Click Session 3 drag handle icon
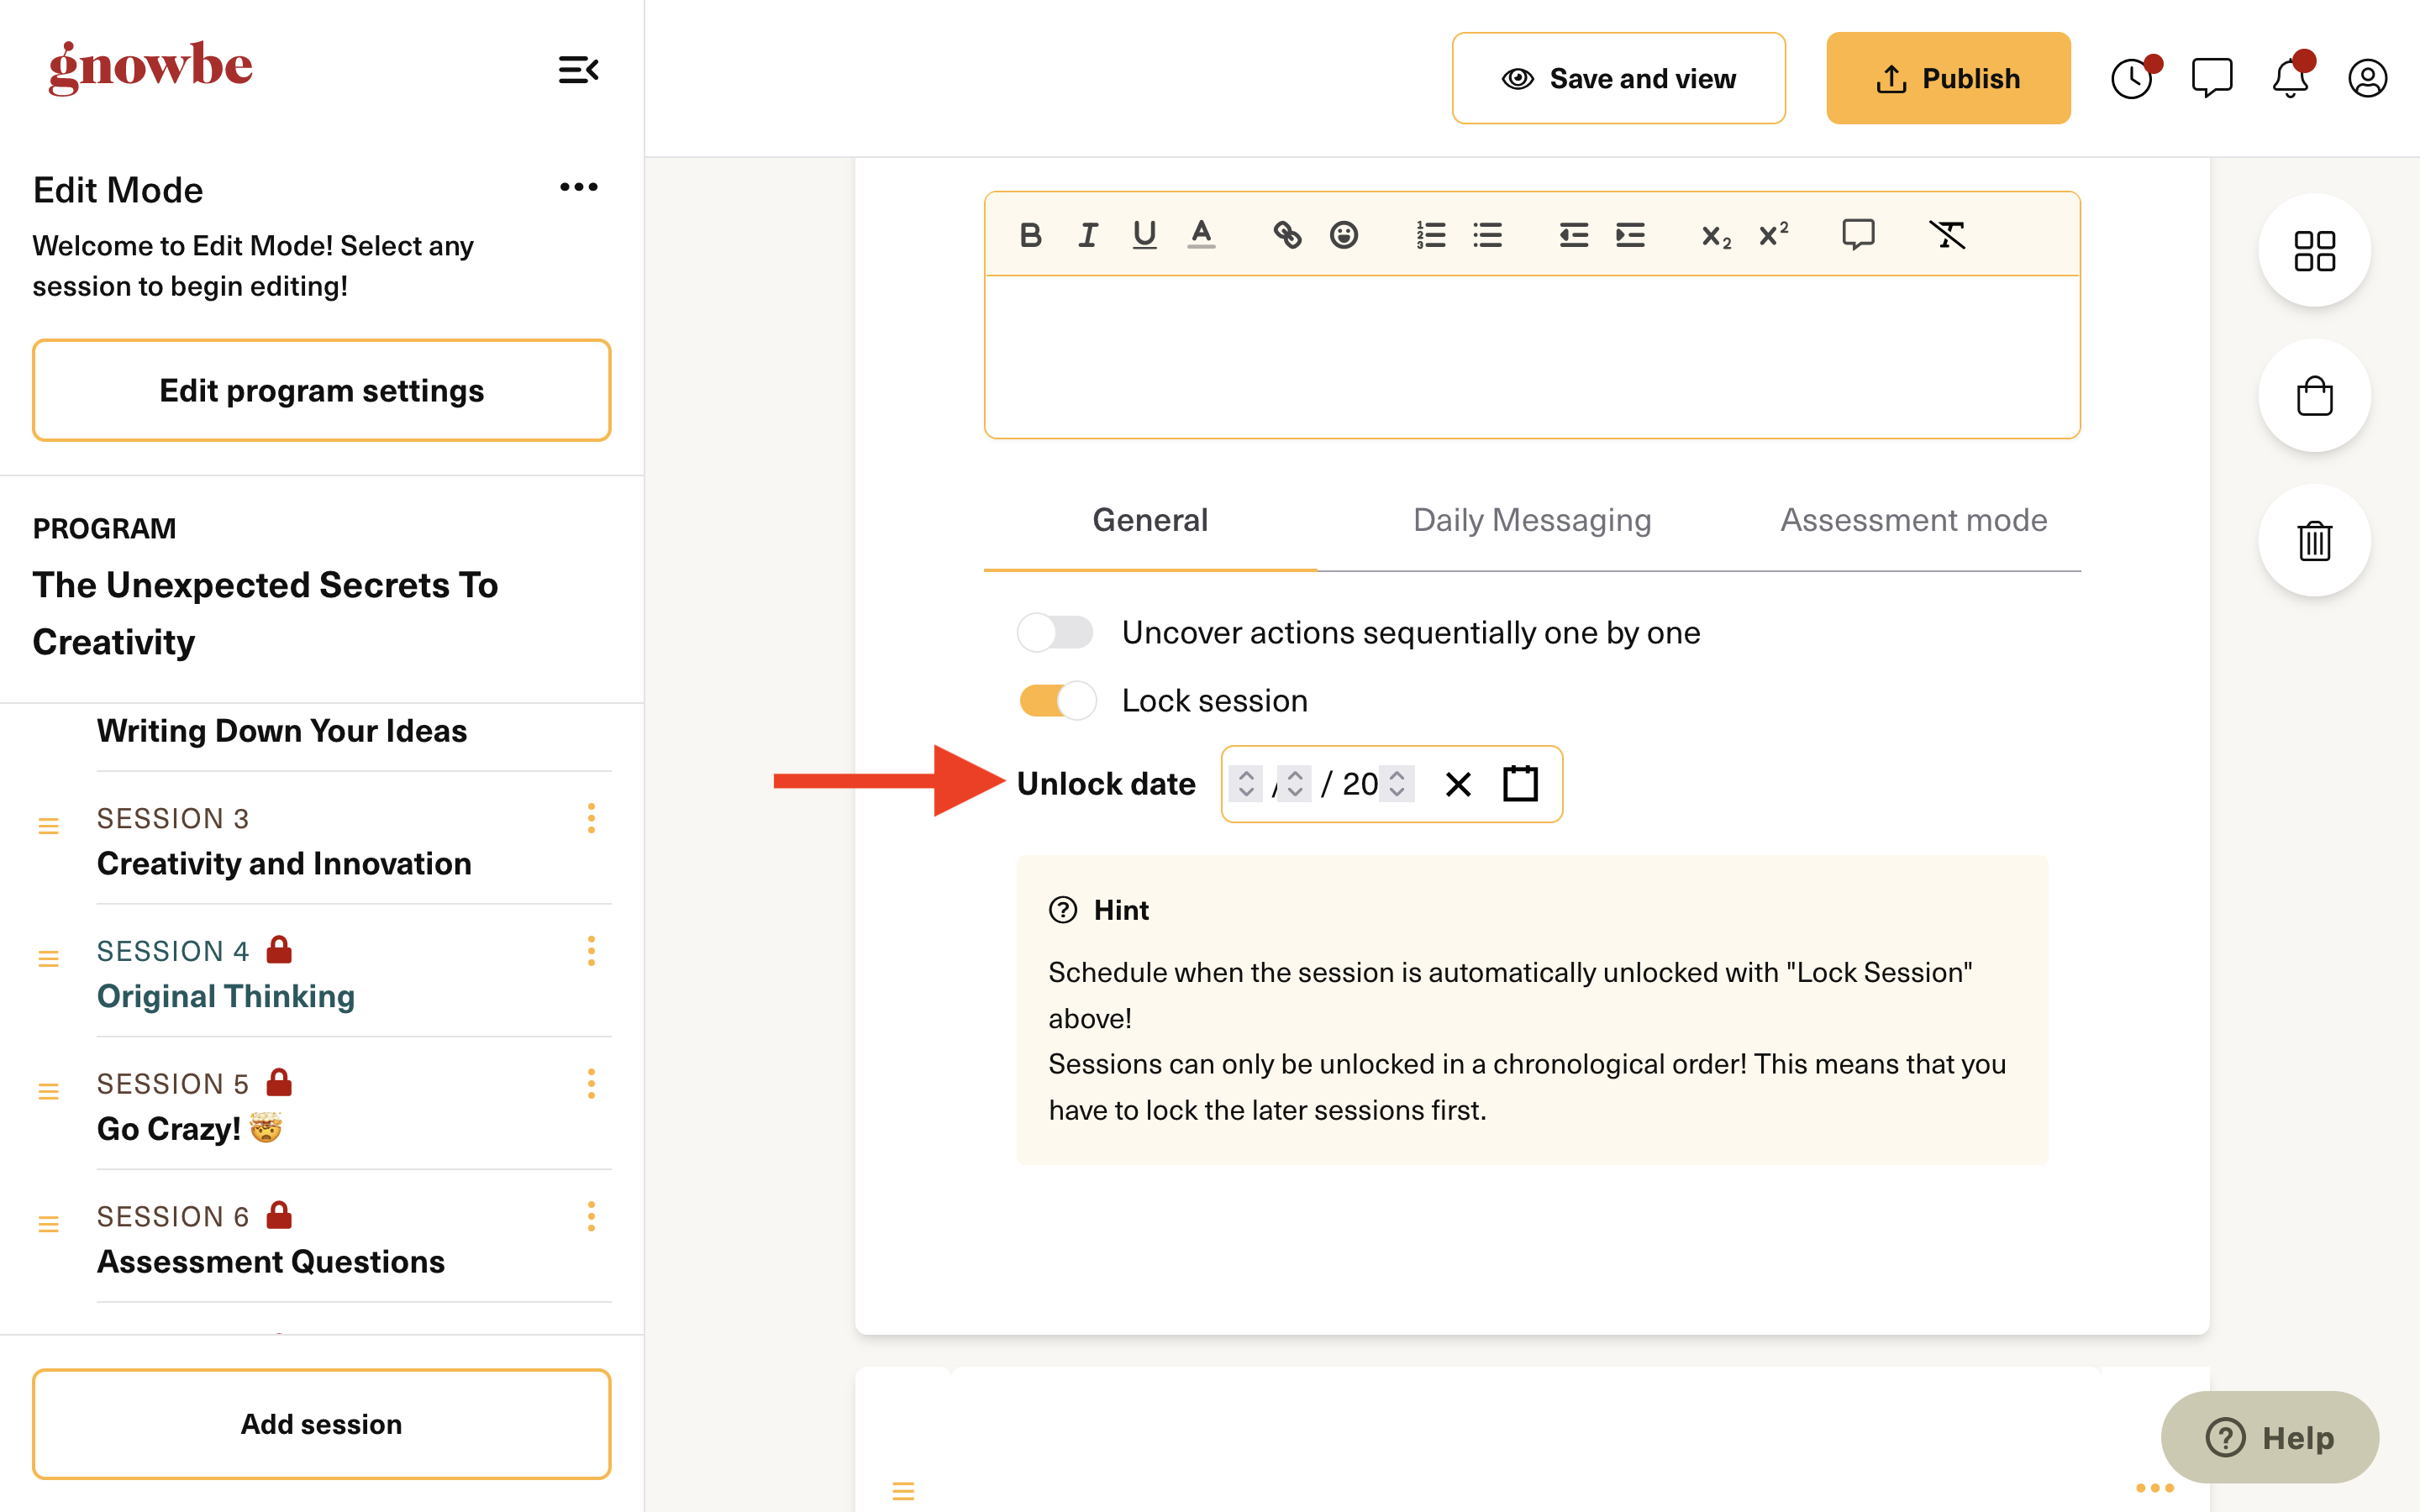This screenshot has width=2420, height=1512. pyautogui.click(x=48, y=826)
